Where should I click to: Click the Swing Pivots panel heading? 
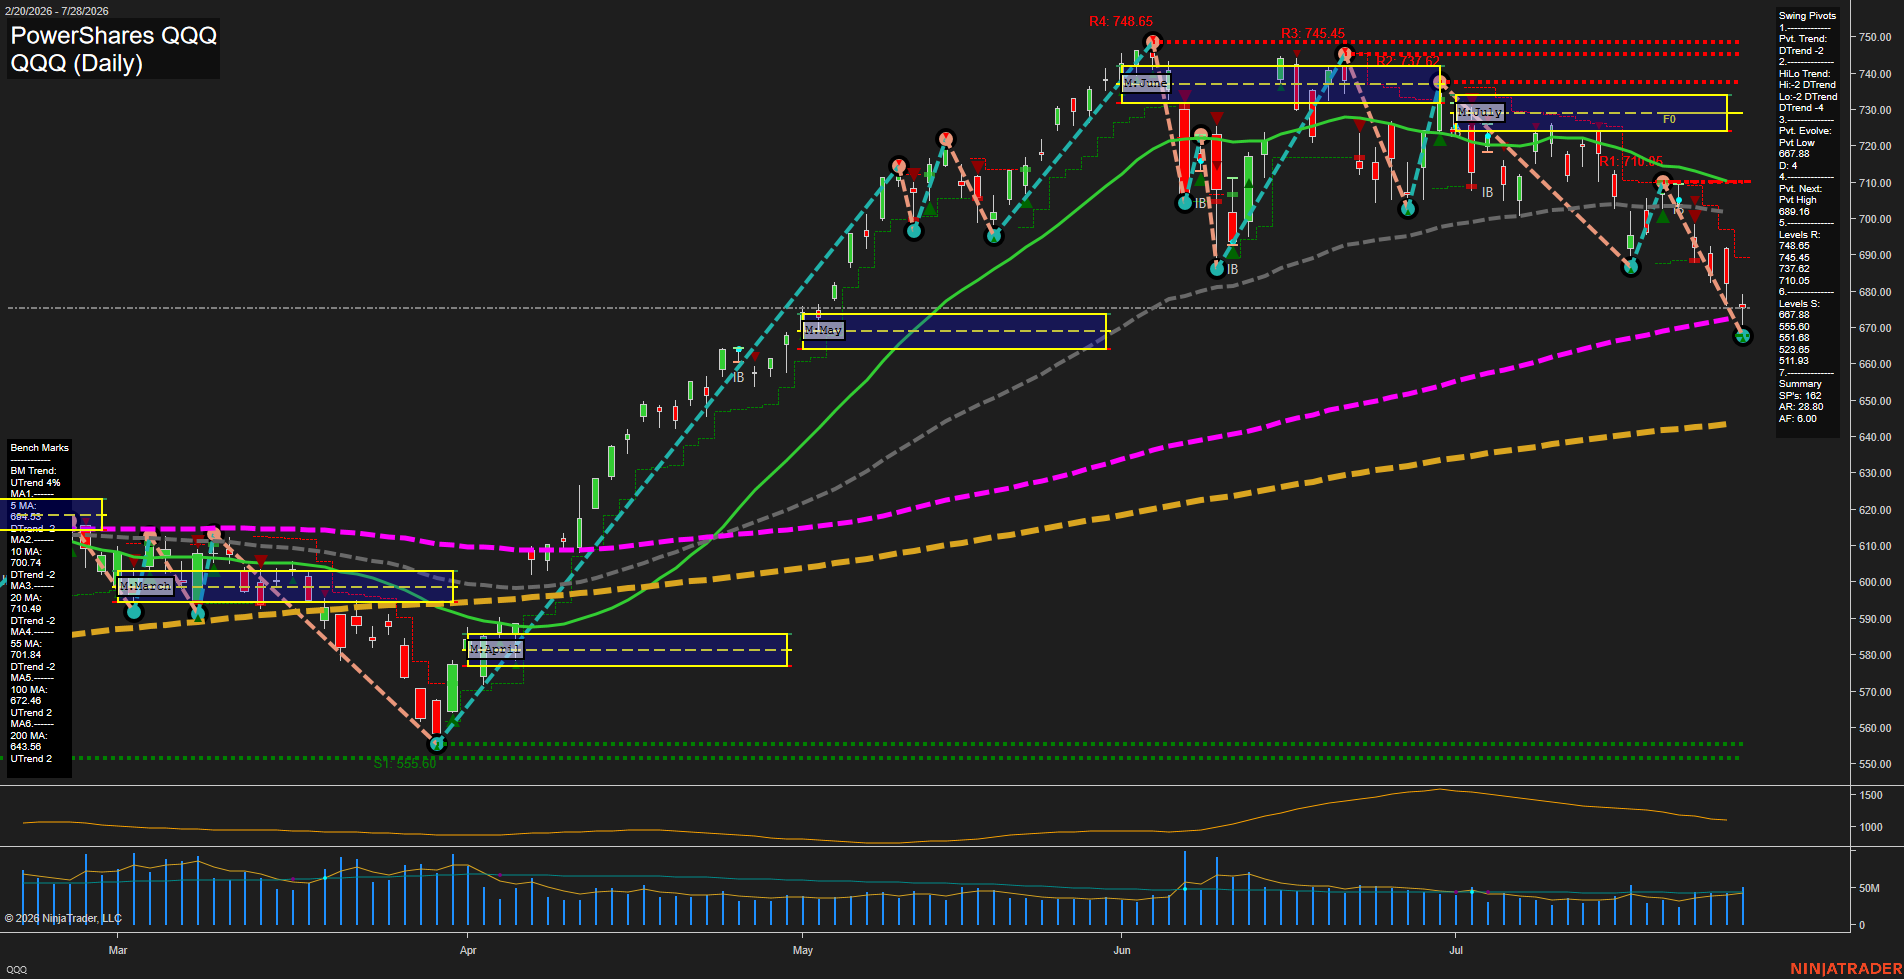(x=1807, y=16)
